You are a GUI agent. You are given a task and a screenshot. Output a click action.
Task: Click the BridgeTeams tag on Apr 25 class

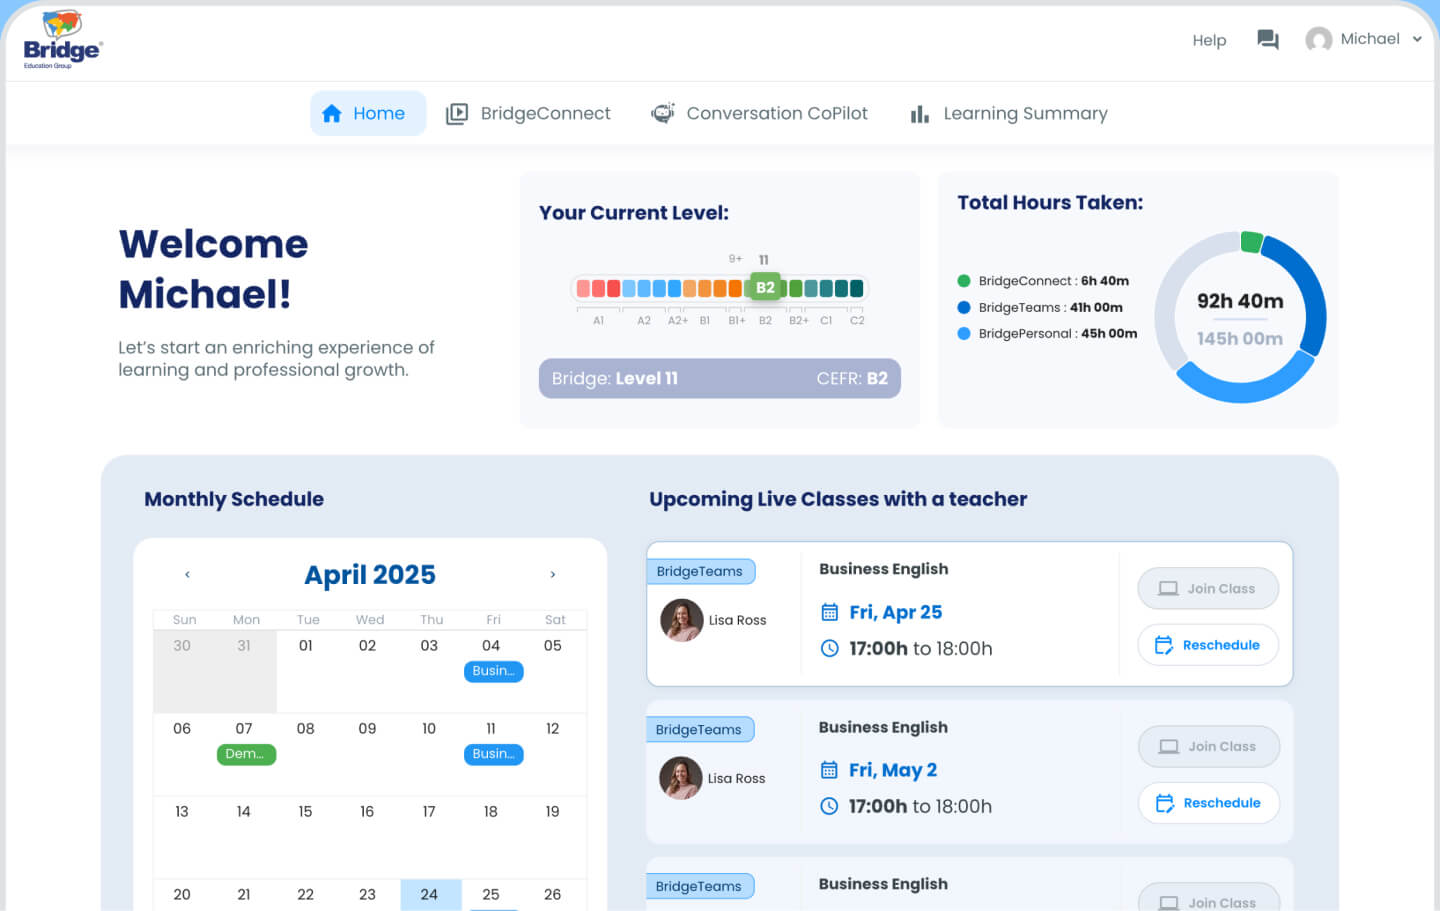(x=701, y=571)
